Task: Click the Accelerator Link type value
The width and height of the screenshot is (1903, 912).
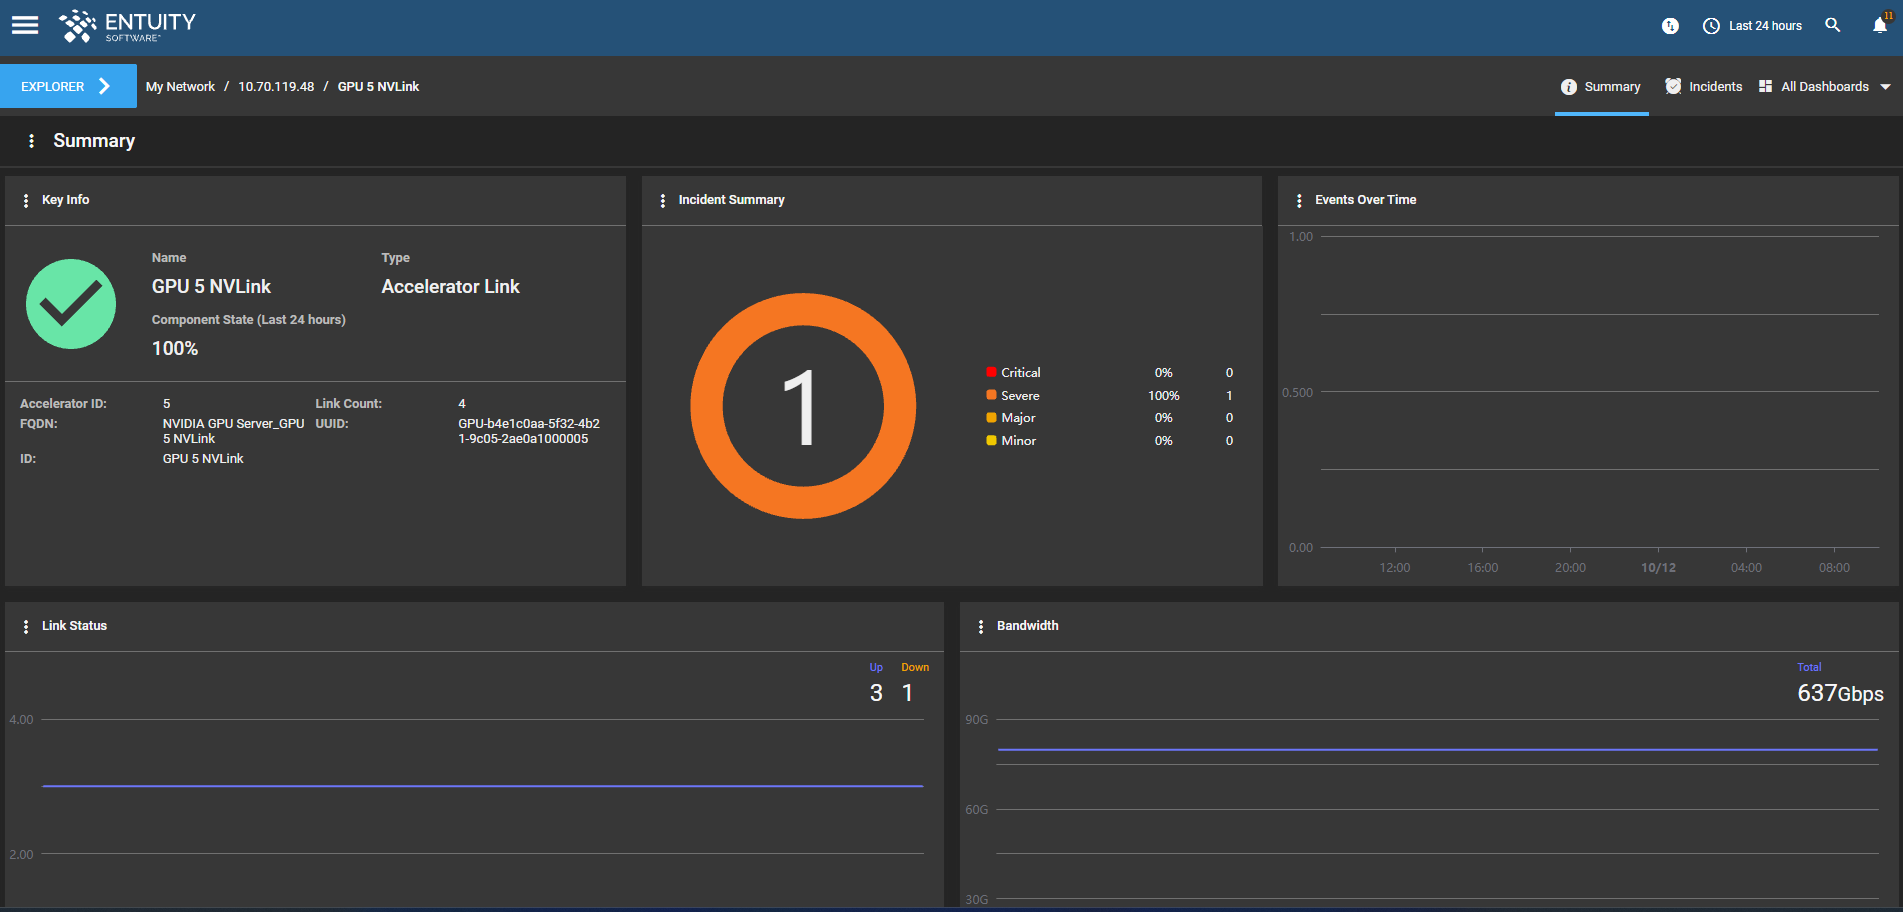Action: point(450,287)
